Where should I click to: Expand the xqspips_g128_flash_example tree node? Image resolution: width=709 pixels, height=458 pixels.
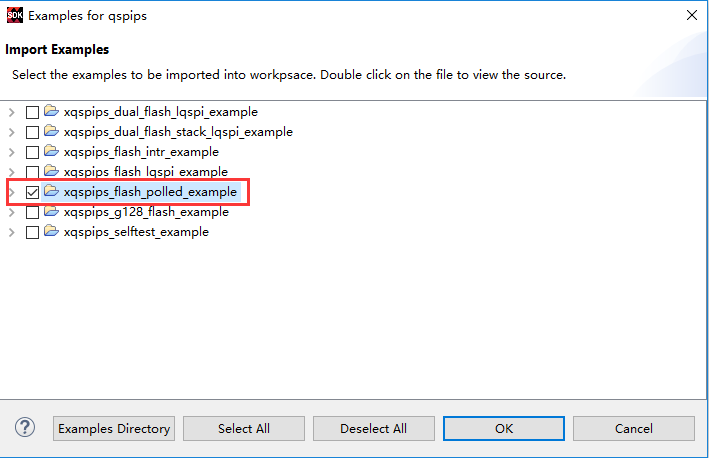12,212
